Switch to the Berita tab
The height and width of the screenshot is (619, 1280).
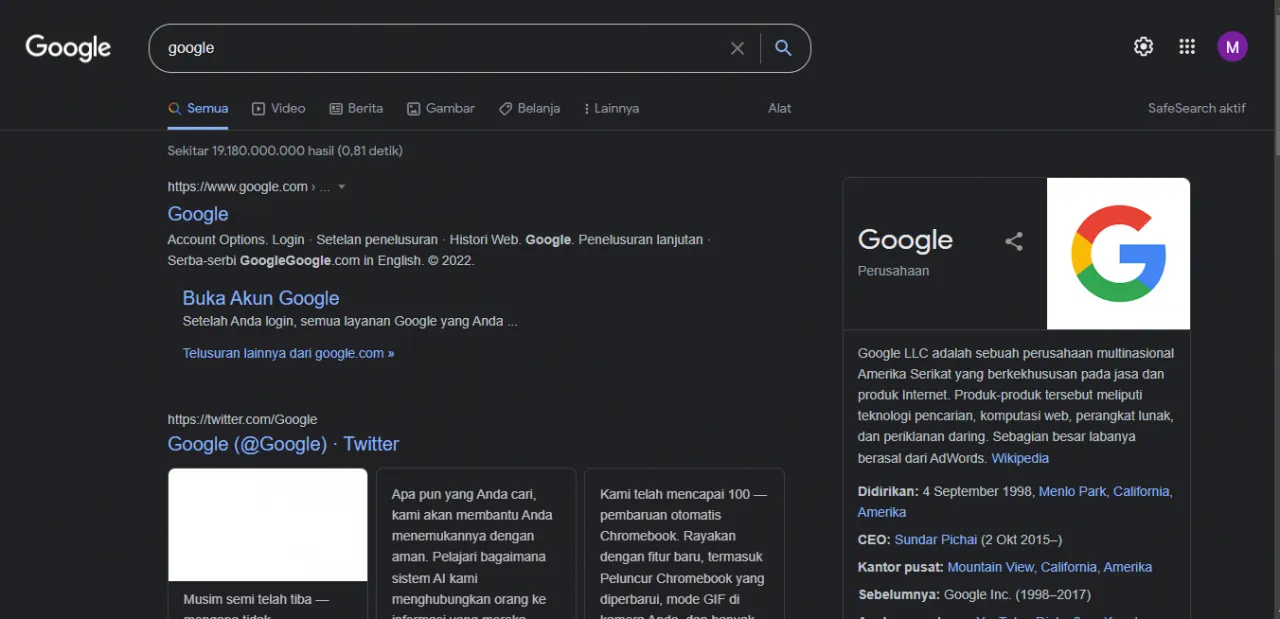[x=357, y=108]
